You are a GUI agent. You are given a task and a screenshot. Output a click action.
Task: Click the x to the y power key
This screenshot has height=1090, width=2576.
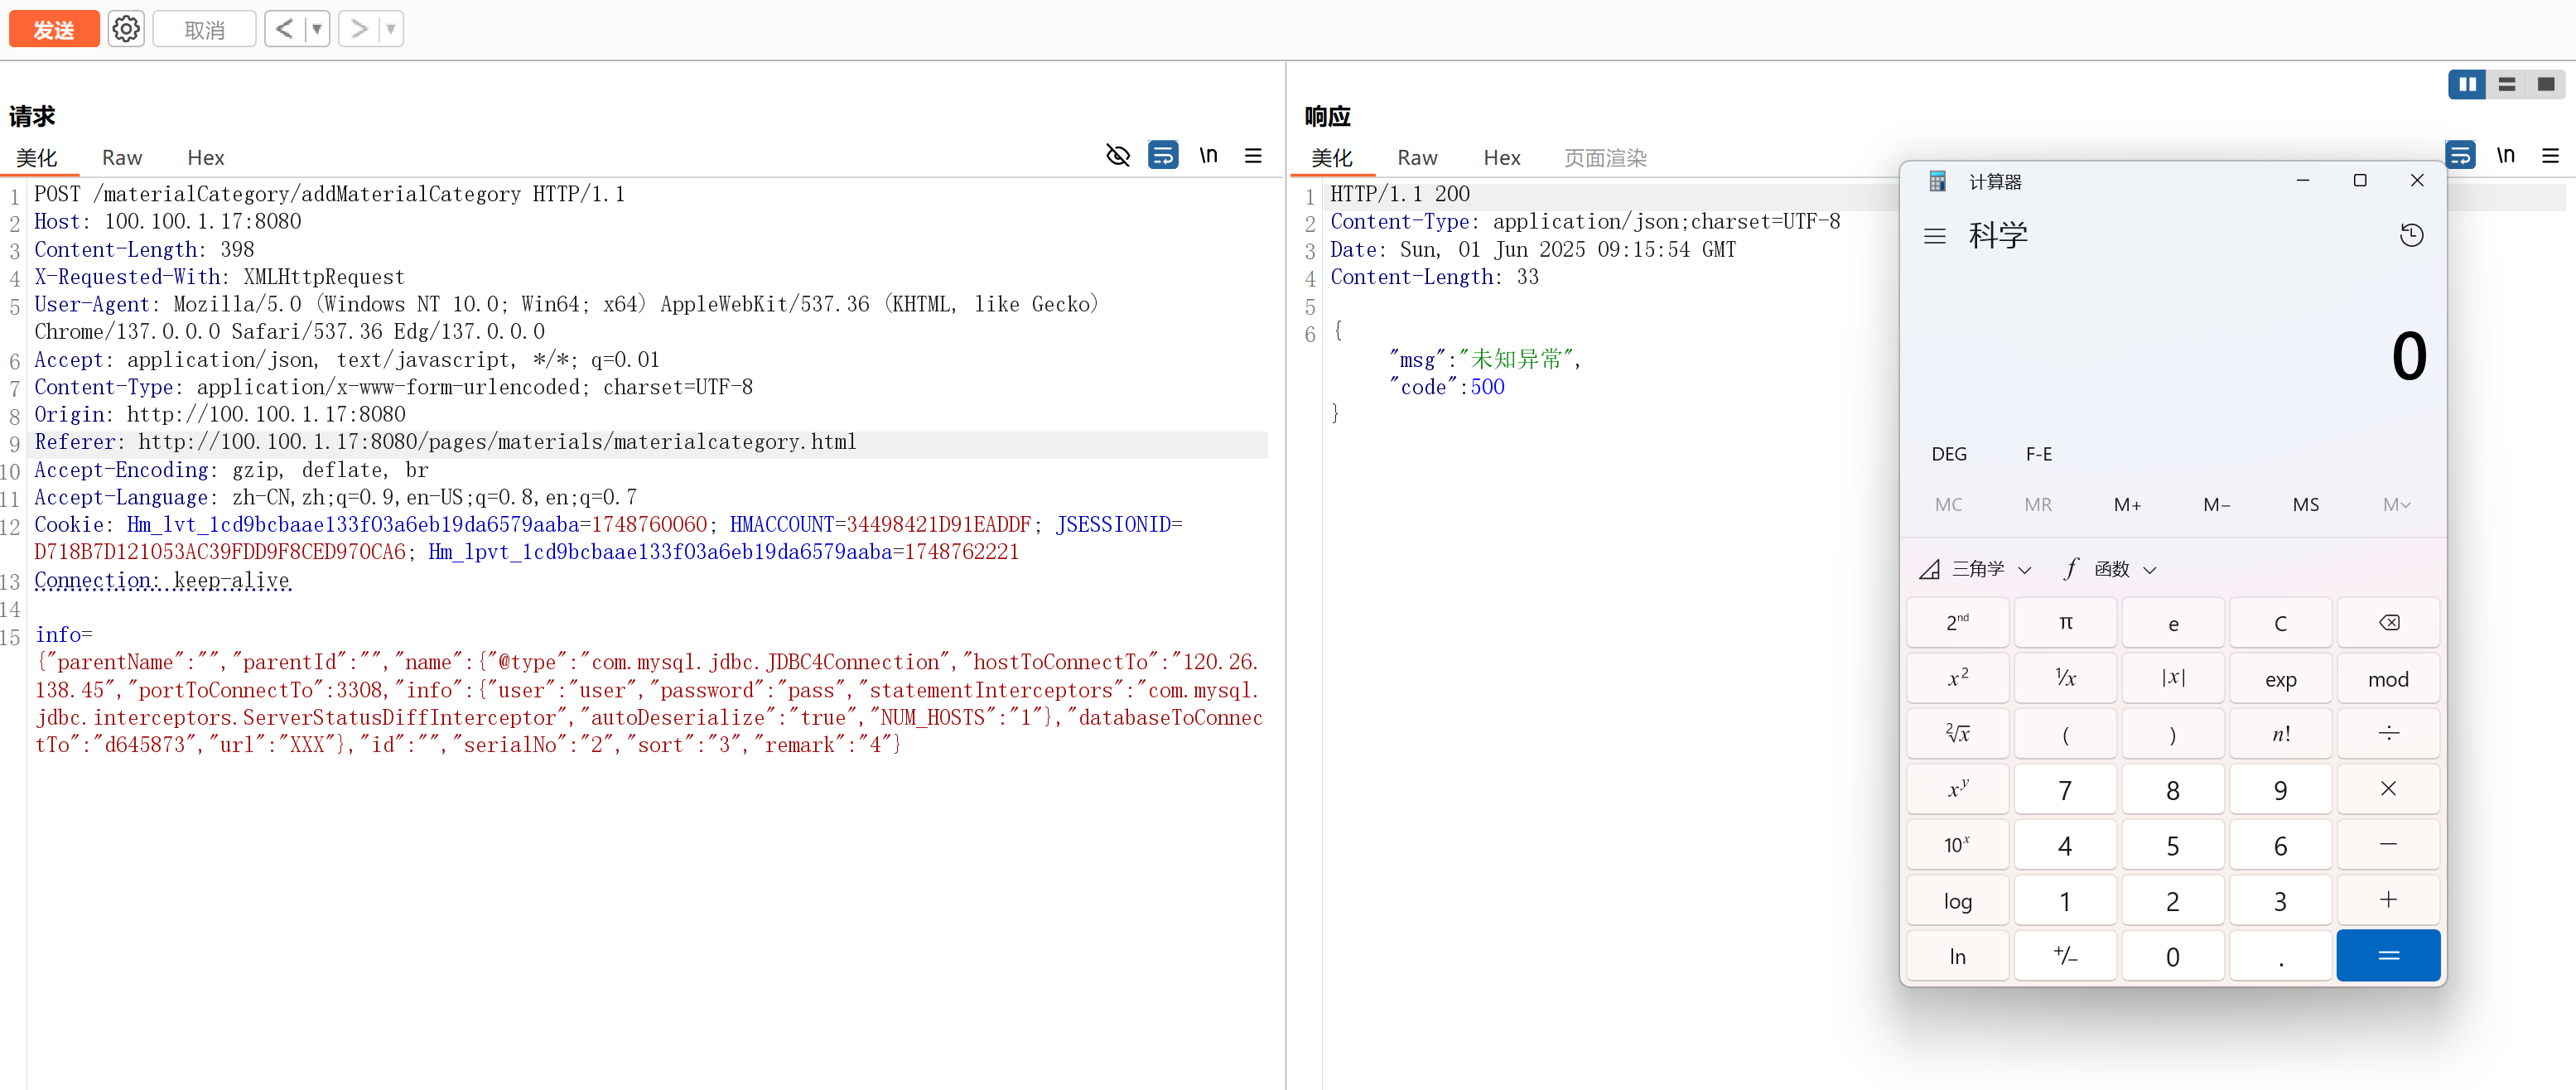1957,790
